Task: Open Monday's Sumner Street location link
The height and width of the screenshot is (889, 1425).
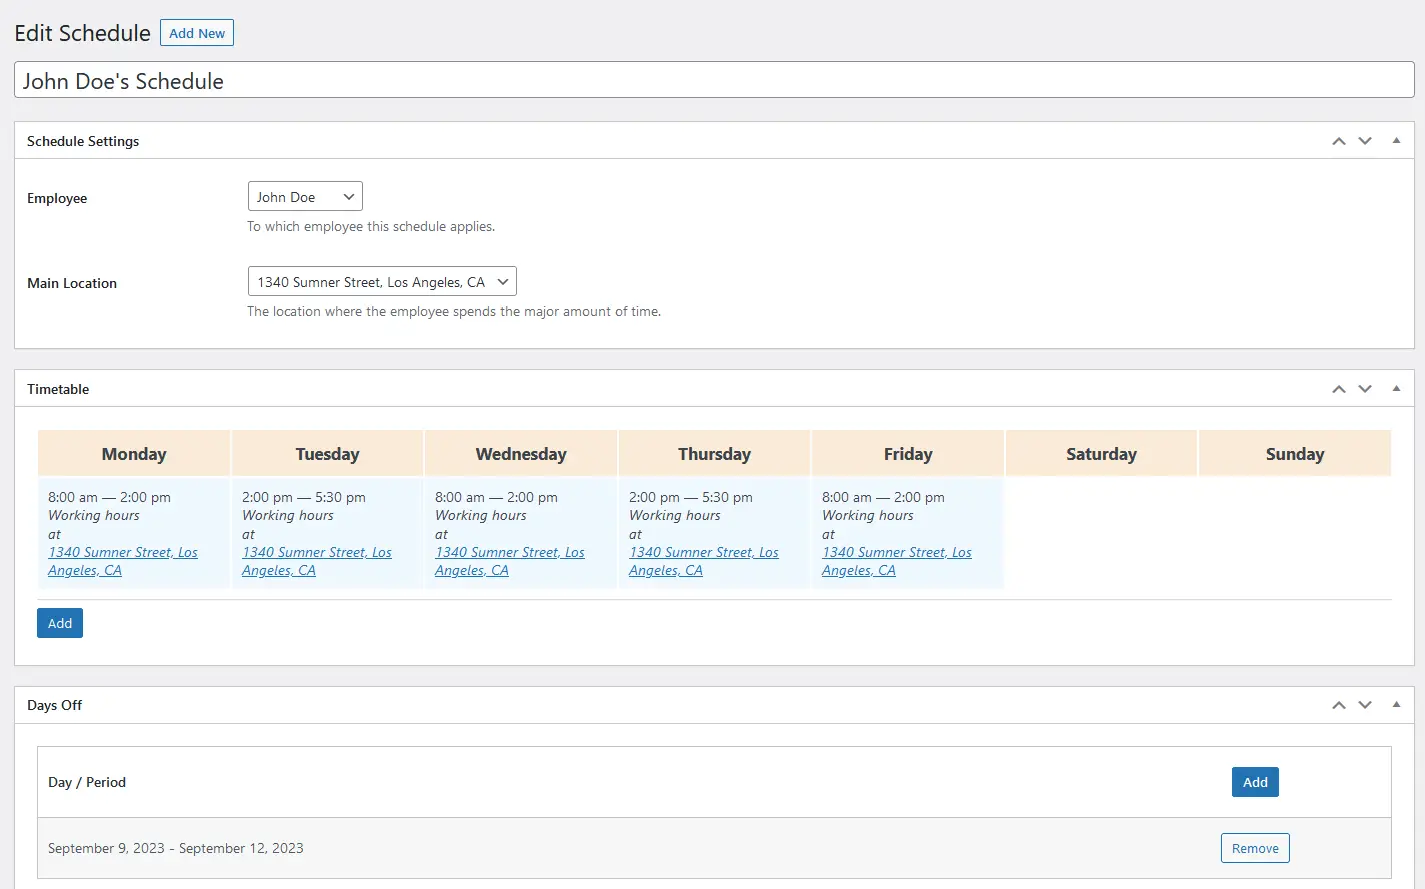Action: click(123, 561)
